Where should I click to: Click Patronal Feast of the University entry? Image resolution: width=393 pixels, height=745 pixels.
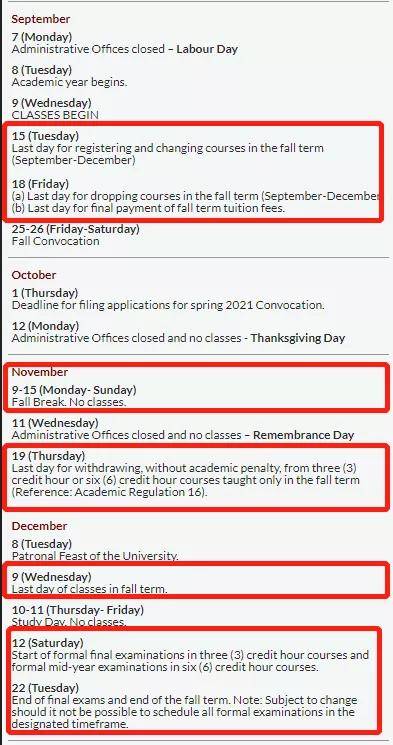(95, 555)
